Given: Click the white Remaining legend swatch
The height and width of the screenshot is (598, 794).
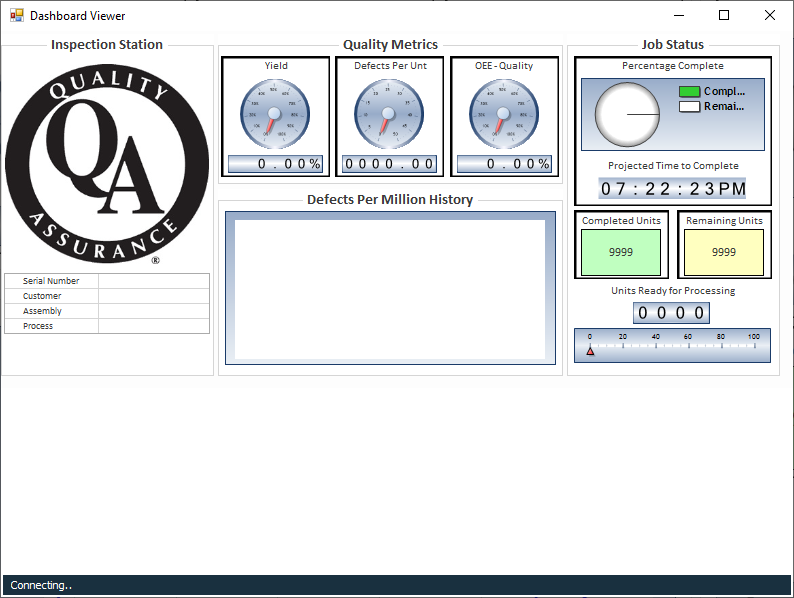Looking at the screenshot, I should (689, 107).
